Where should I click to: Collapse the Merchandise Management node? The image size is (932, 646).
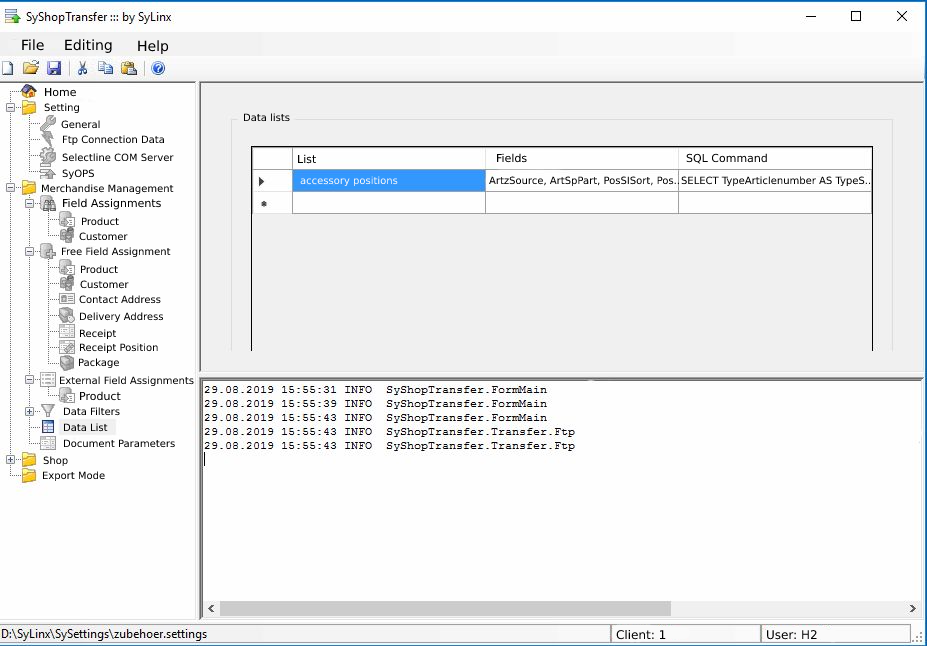click(x=10, y=188)
